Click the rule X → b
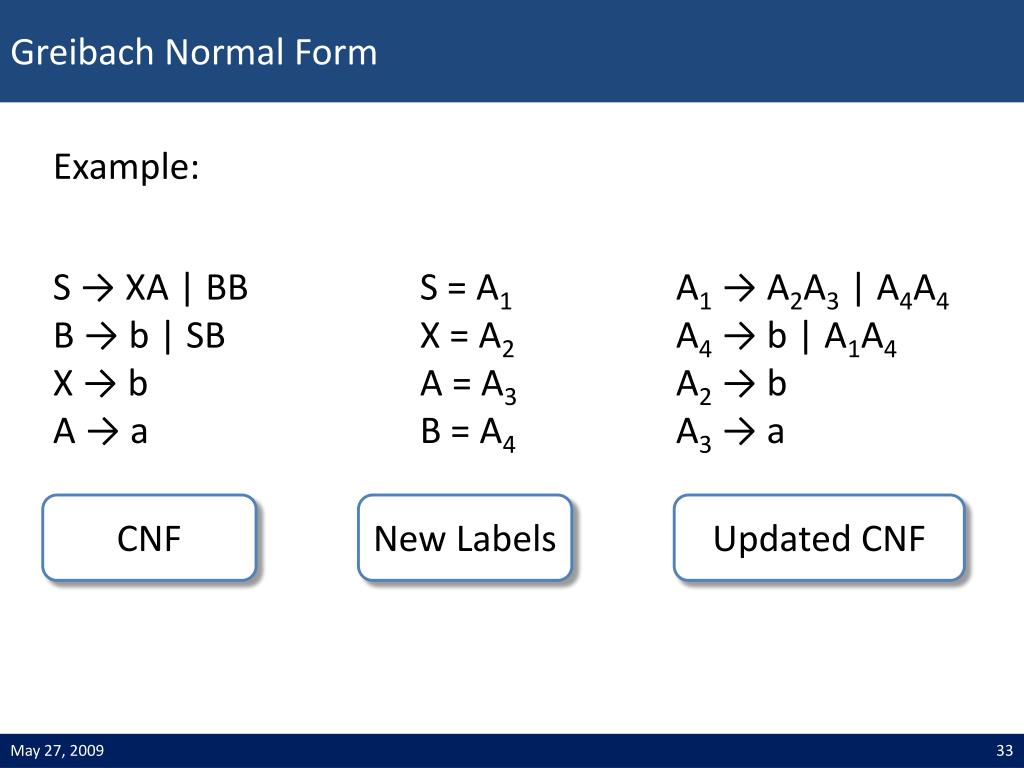Viewport: 1024px width, 768px height. click(x=101, y=383)
